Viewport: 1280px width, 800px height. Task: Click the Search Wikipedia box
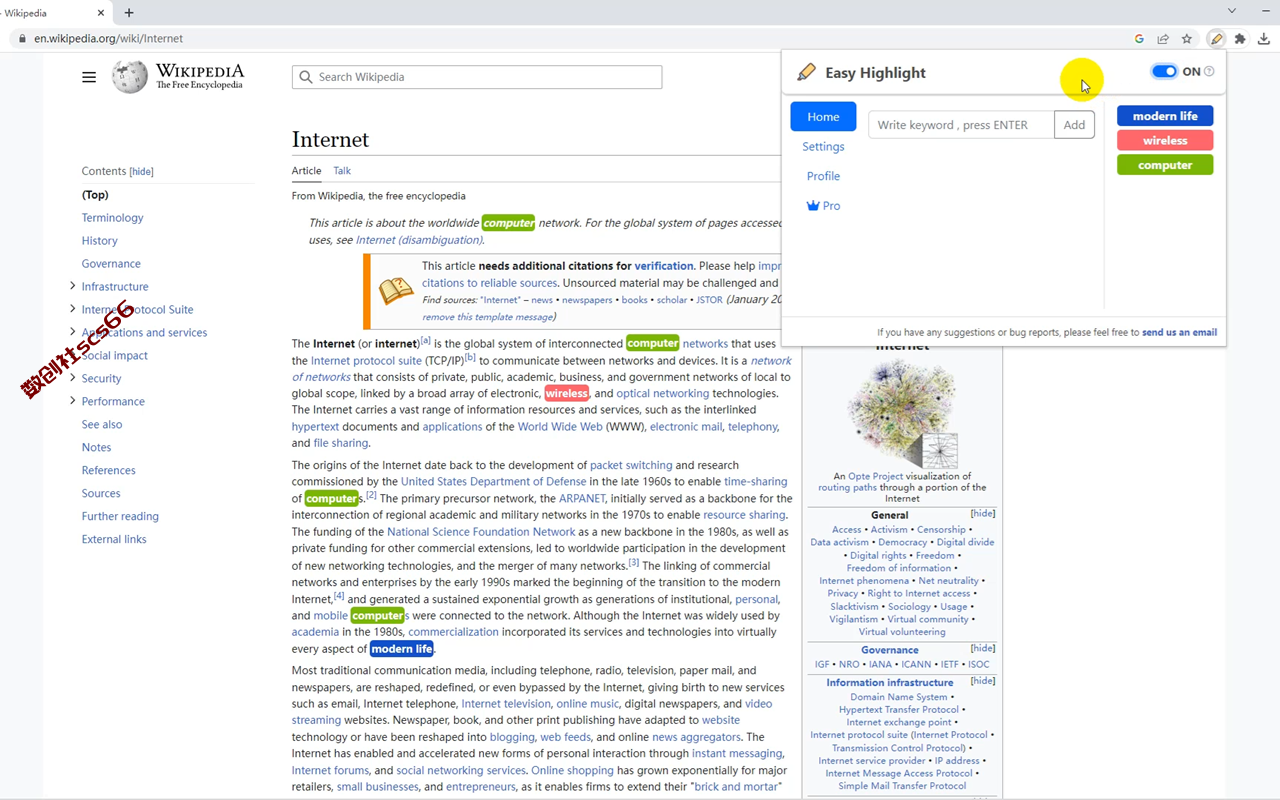tap(477, 77)
